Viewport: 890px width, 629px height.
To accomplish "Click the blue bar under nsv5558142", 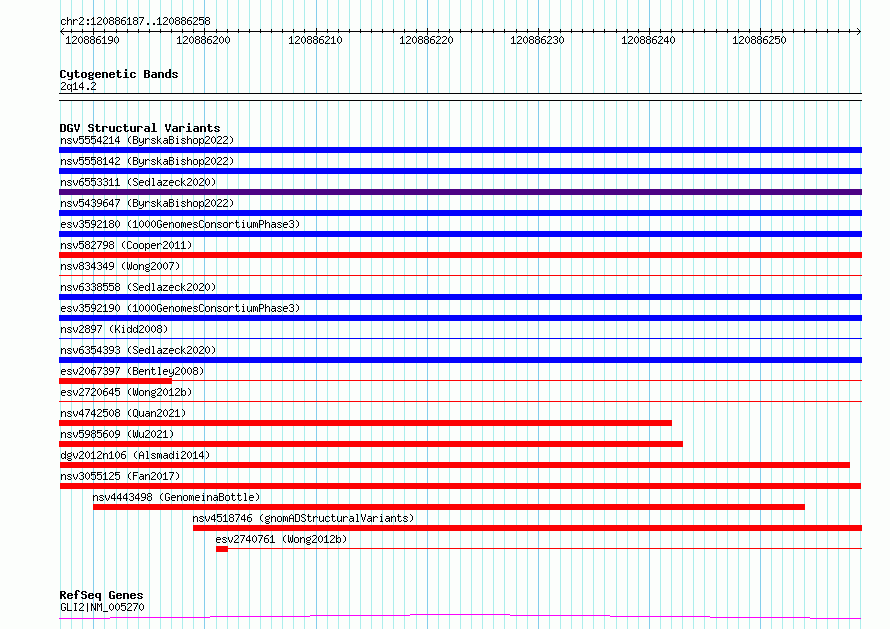I will 460,171.
